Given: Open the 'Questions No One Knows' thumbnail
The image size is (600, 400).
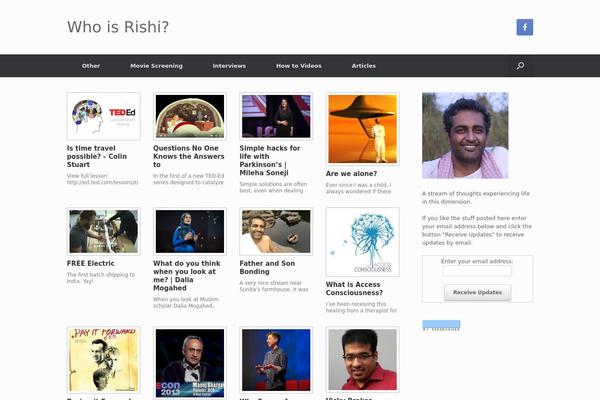Looking at the screenshot, I should point(190,116).
